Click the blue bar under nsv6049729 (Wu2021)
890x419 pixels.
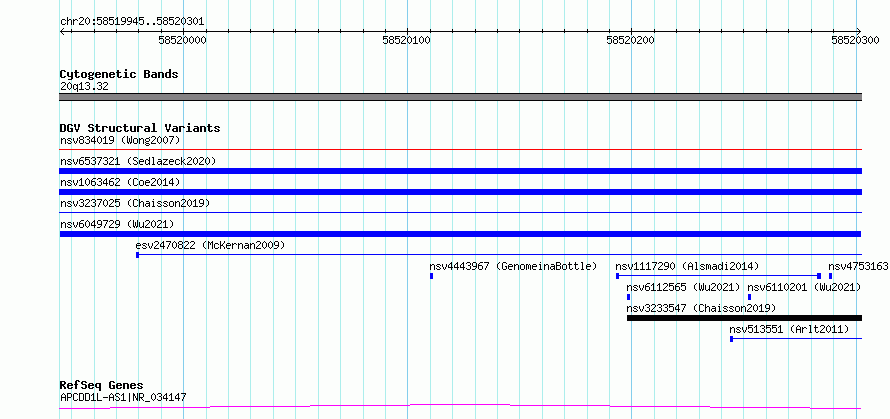pyautogui.click(x=461, y=234)
